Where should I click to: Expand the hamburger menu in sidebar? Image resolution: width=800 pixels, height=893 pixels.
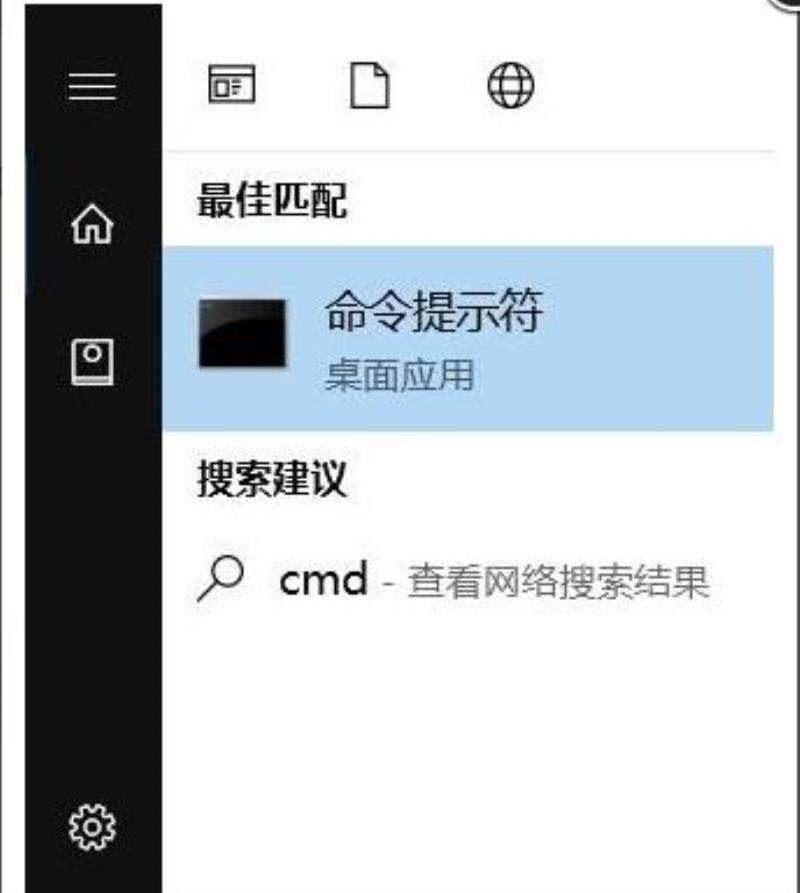(x=92, y=86)
